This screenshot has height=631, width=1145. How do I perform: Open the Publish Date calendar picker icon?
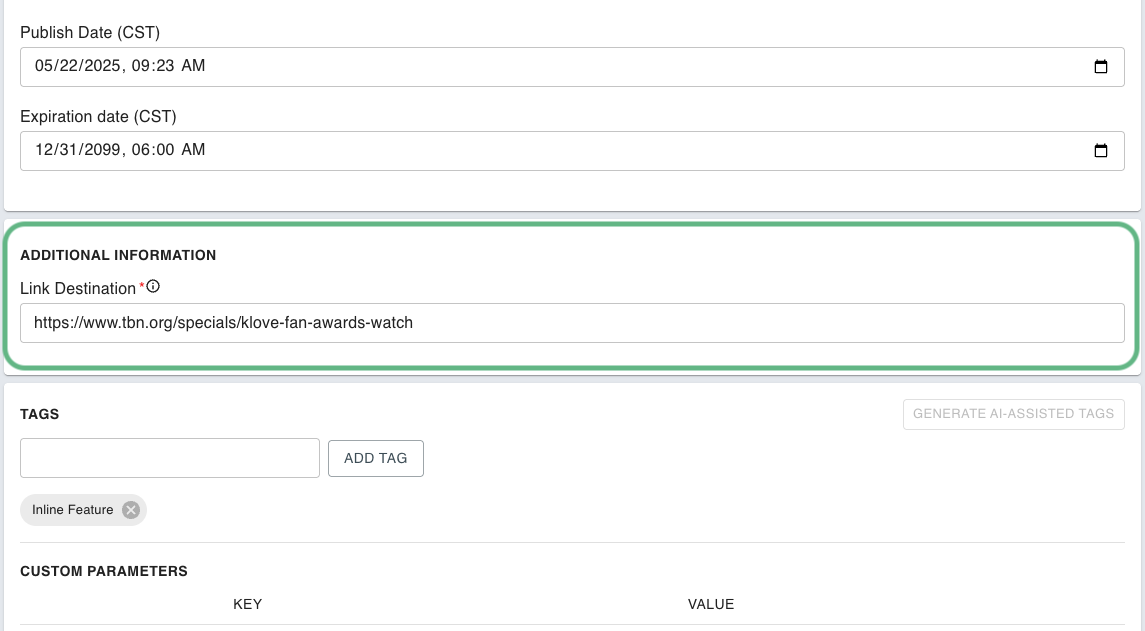point(1101,67)
